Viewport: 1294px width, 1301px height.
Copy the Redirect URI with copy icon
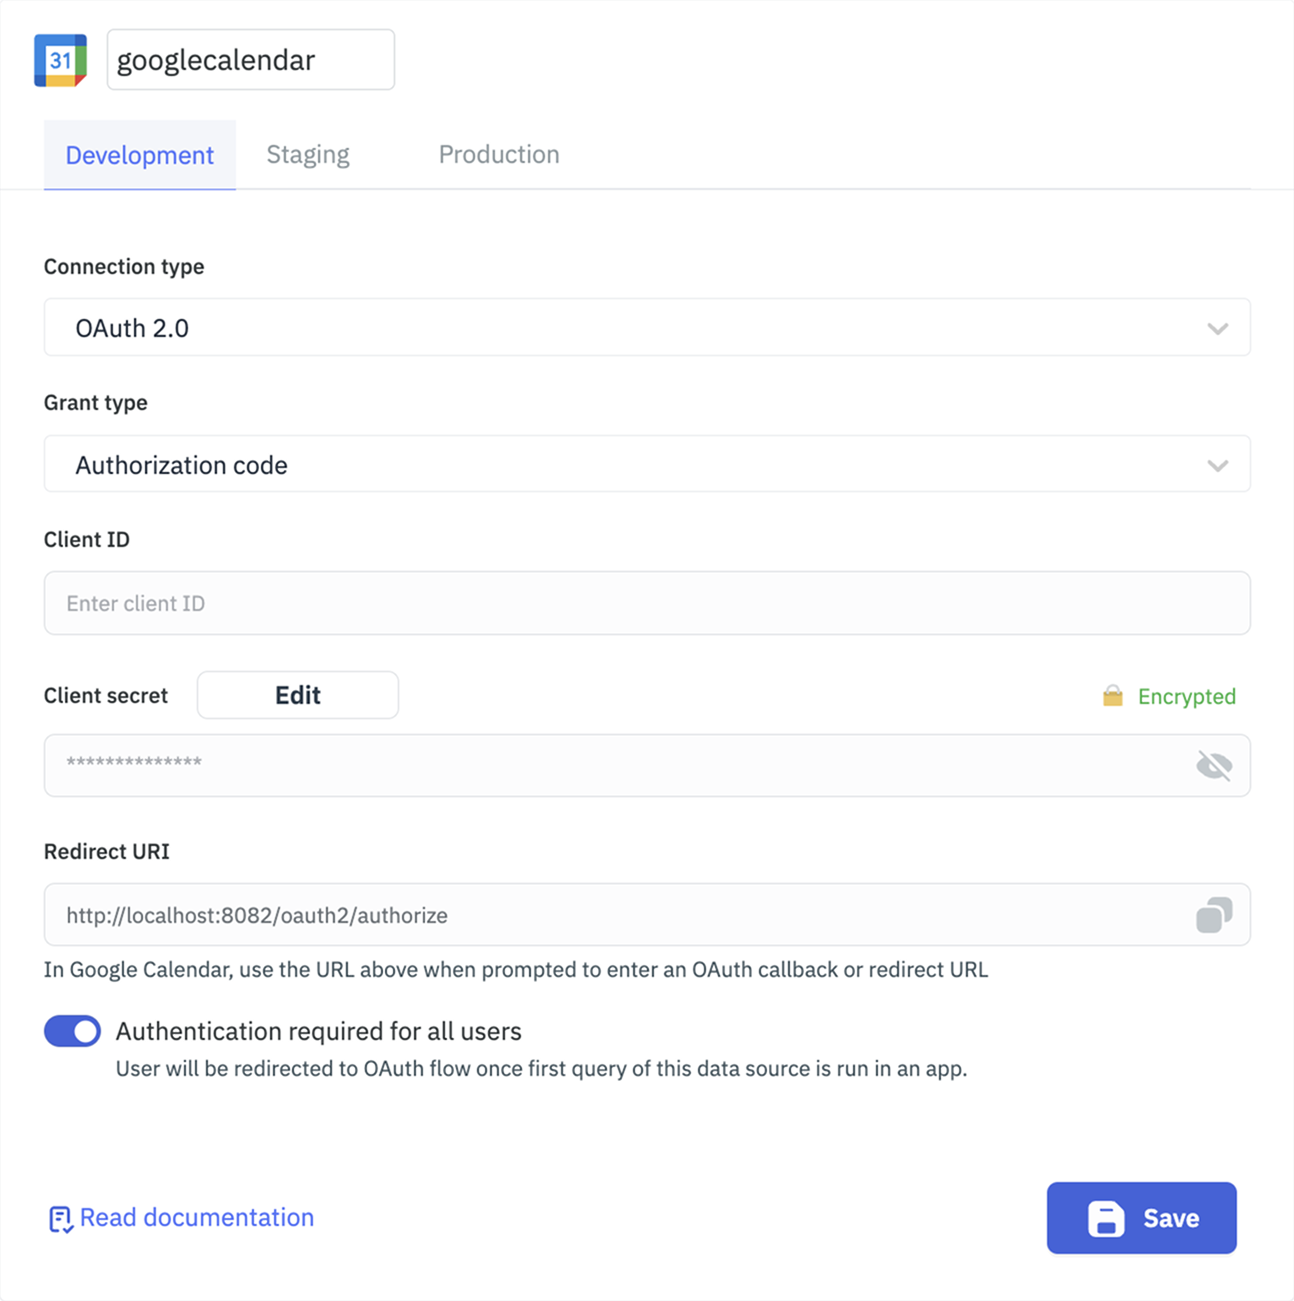[1214, 915]
